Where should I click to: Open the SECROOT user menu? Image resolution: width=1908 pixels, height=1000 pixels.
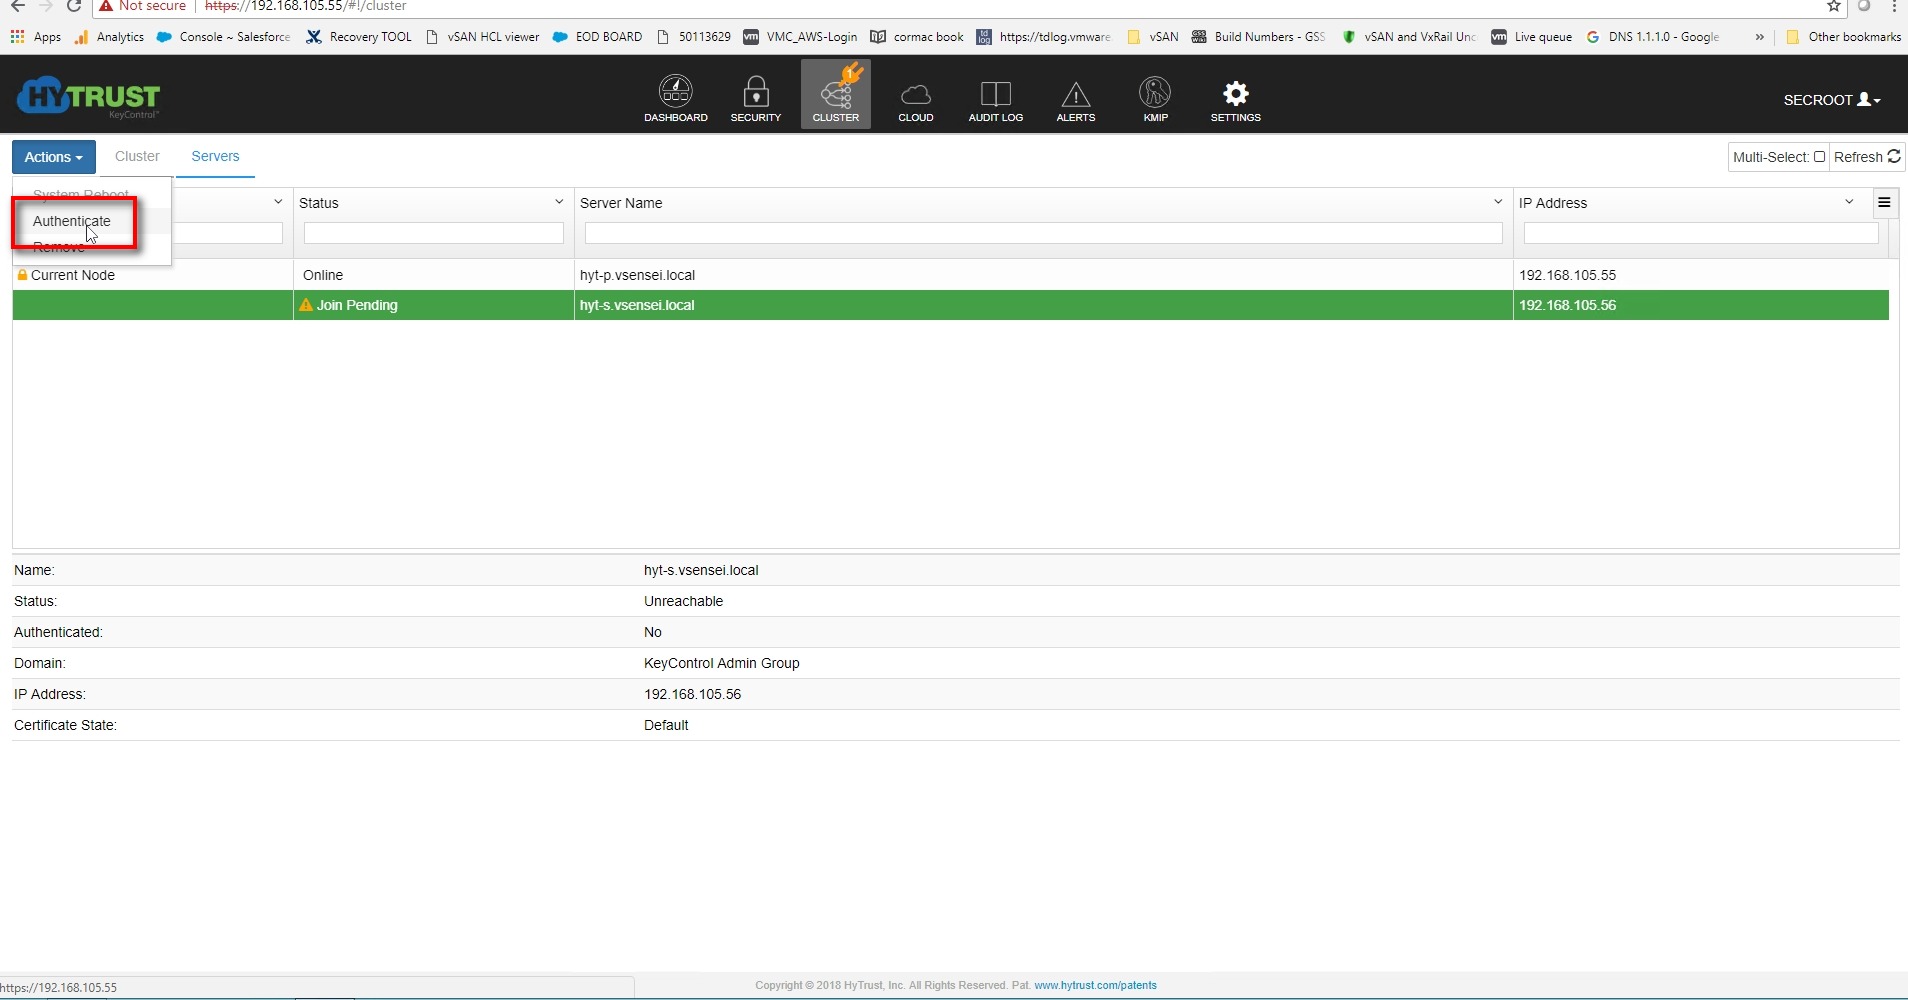coord(1831,100)
